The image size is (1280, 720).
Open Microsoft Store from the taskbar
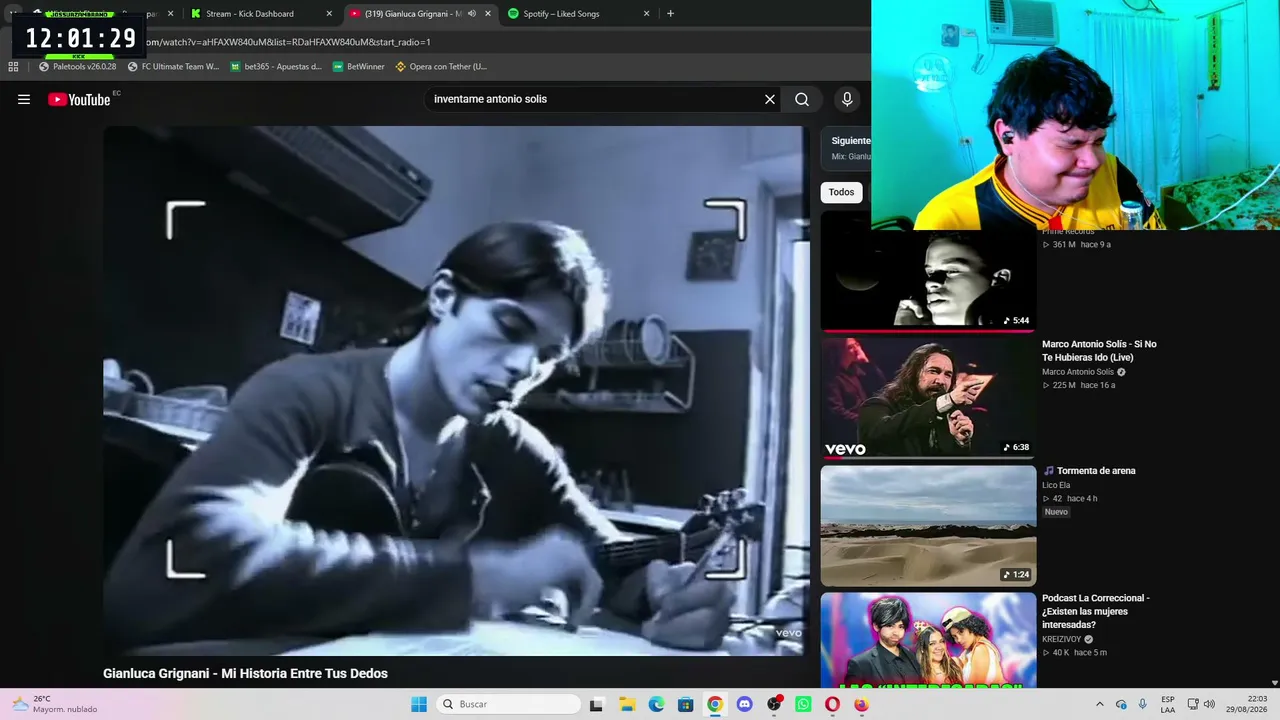pos(685,704)
